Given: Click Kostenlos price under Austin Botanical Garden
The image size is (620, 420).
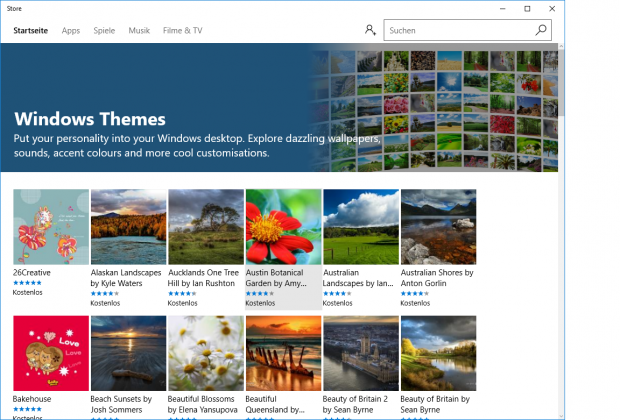Looking at the screenshot, I should pos(260,303).
